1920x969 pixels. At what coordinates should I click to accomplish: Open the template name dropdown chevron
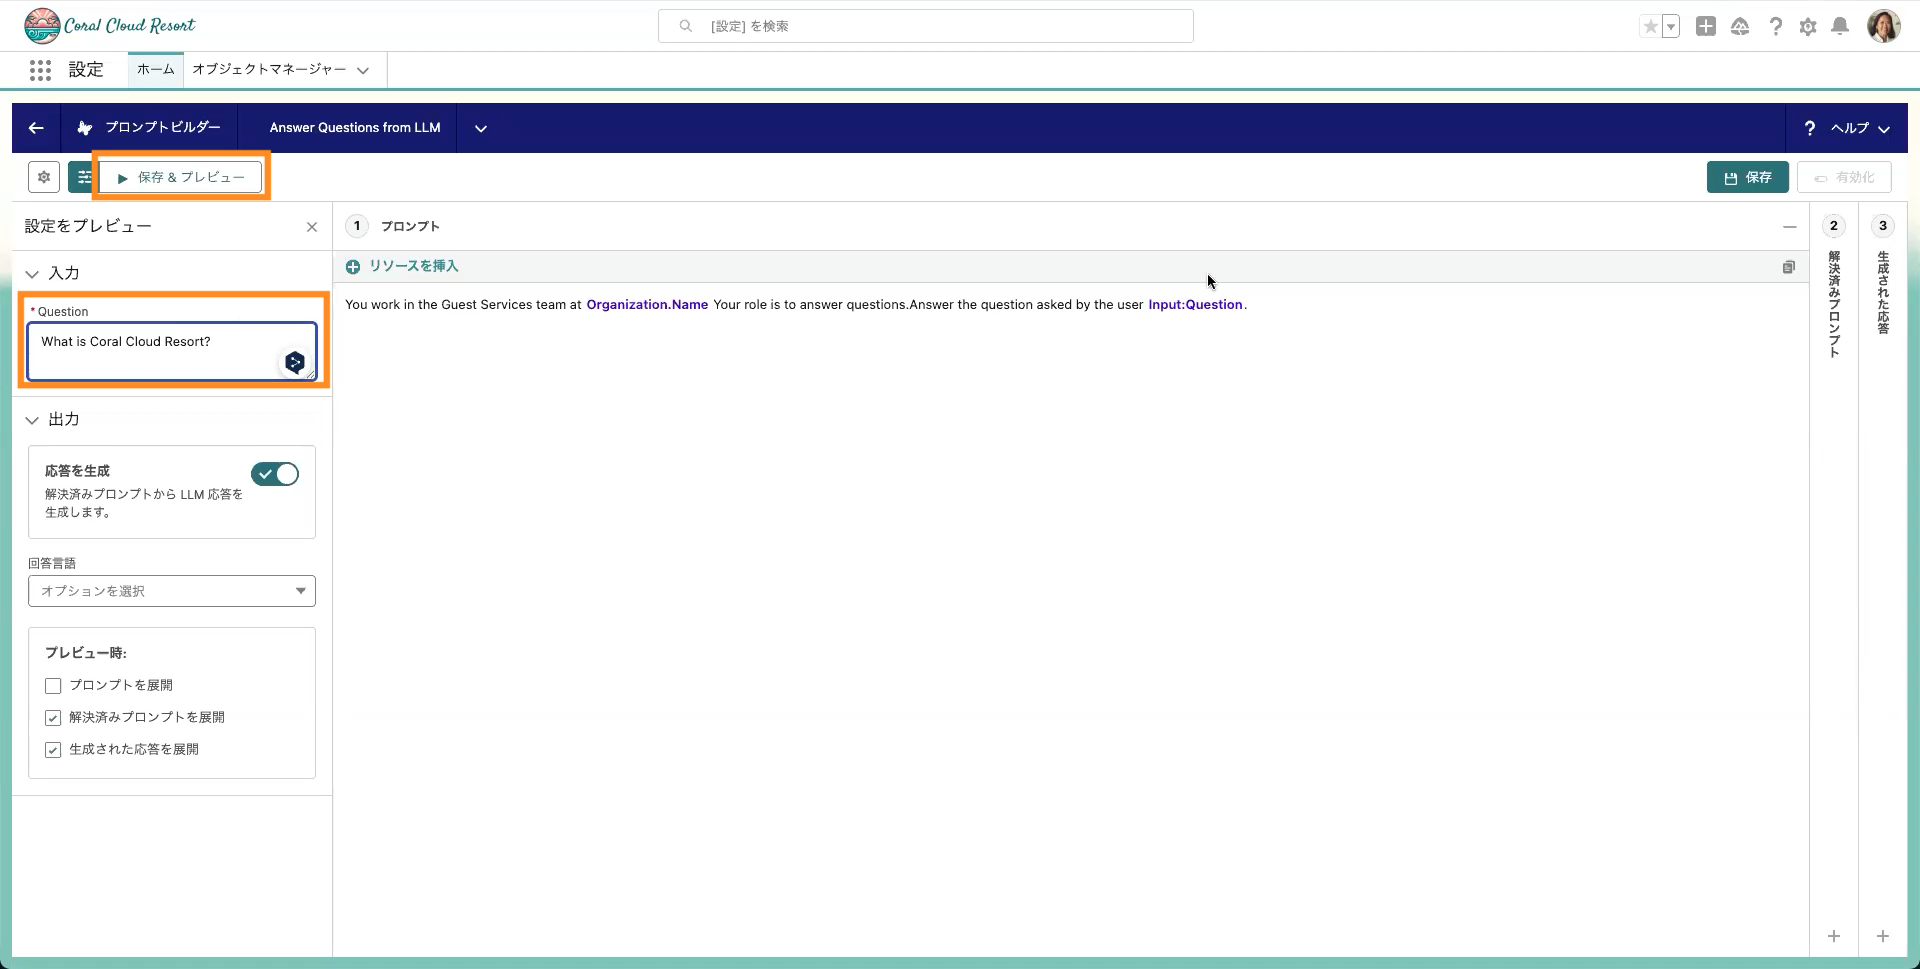pos(481,128)
